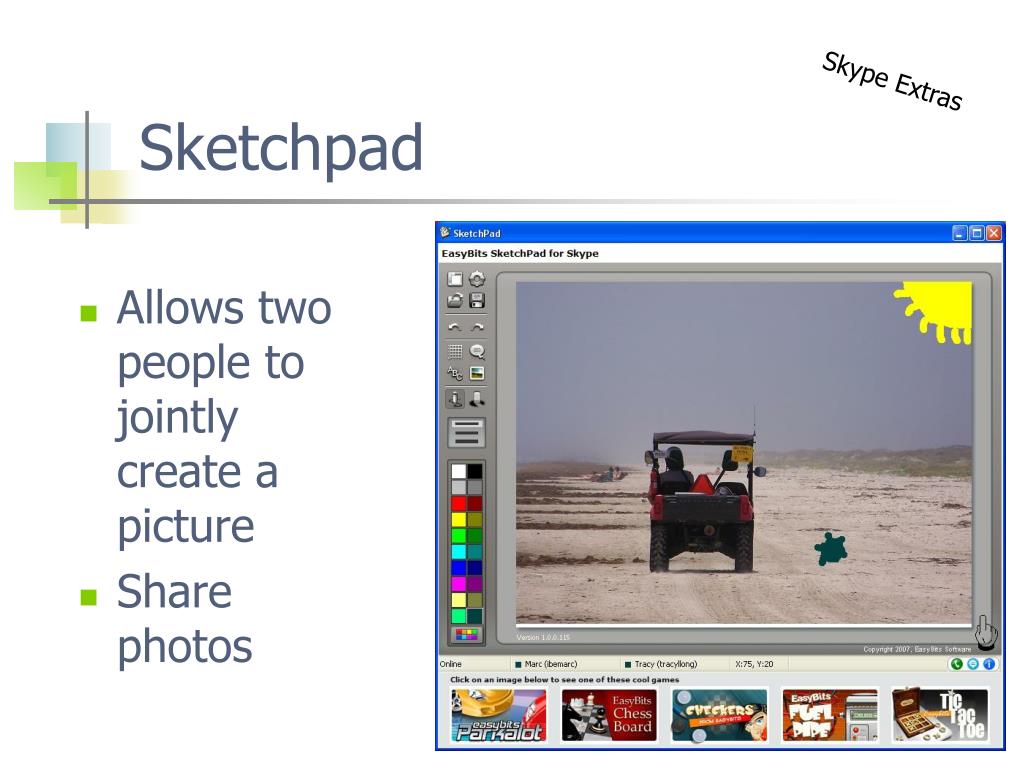Pick the bright blue color swatch
Image resolution: width=1024 pixels, height=768 pixels.
(x=459, y=568)
